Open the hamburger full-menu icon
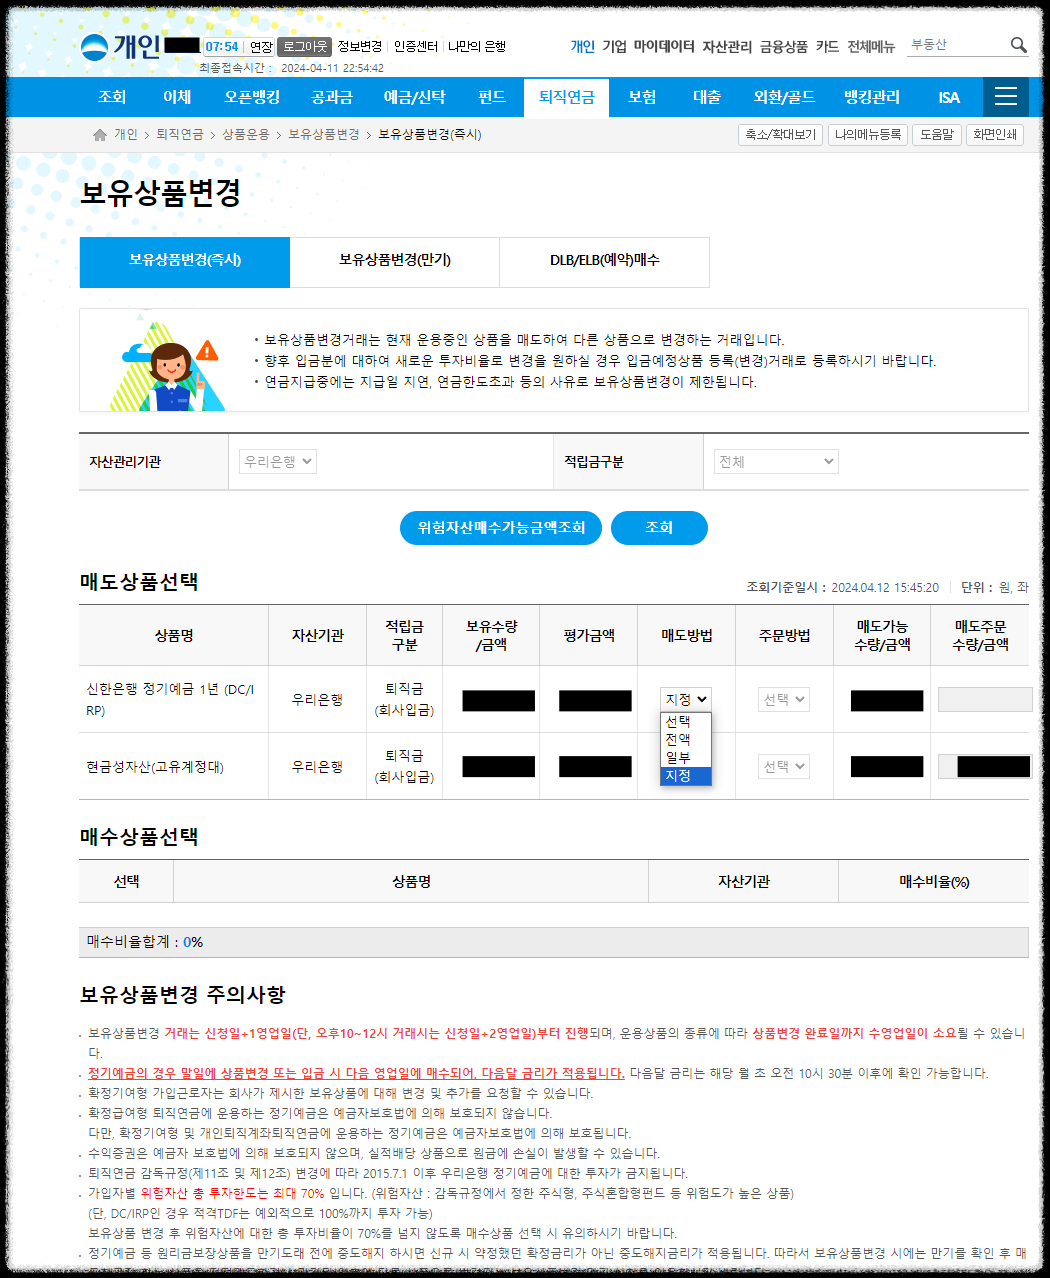 click(x=1005, y=97)
